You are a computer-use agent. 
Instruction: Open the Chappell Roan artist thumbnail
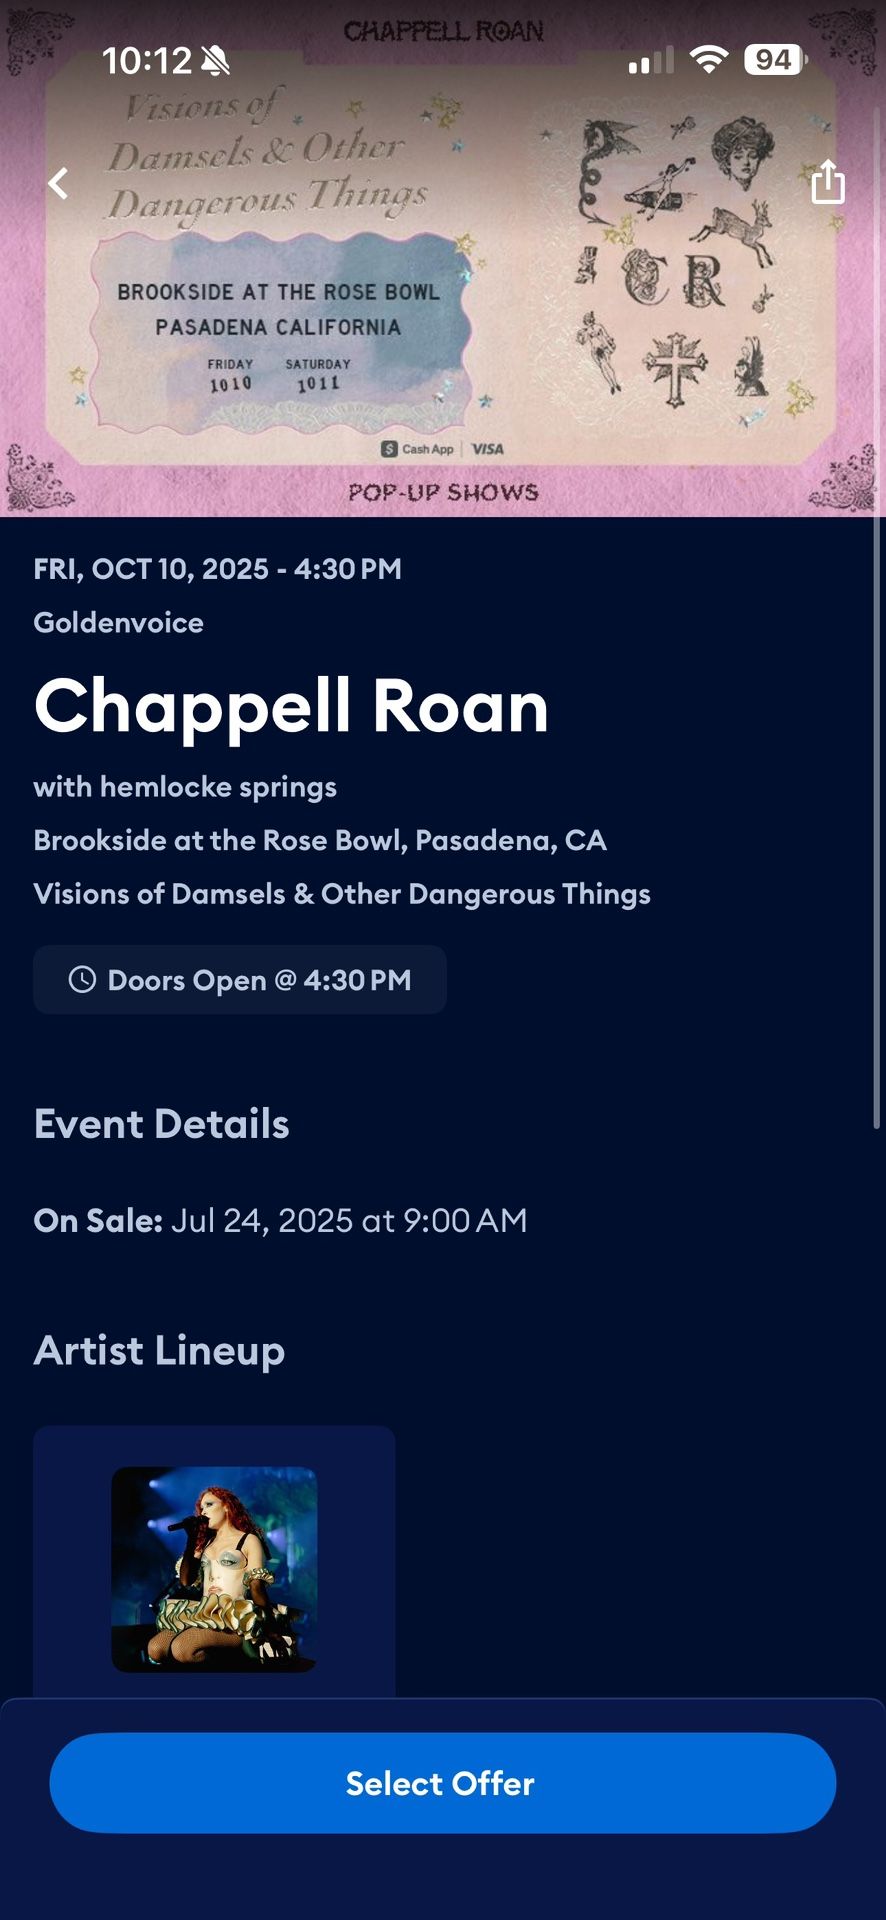click(214, 1569)
